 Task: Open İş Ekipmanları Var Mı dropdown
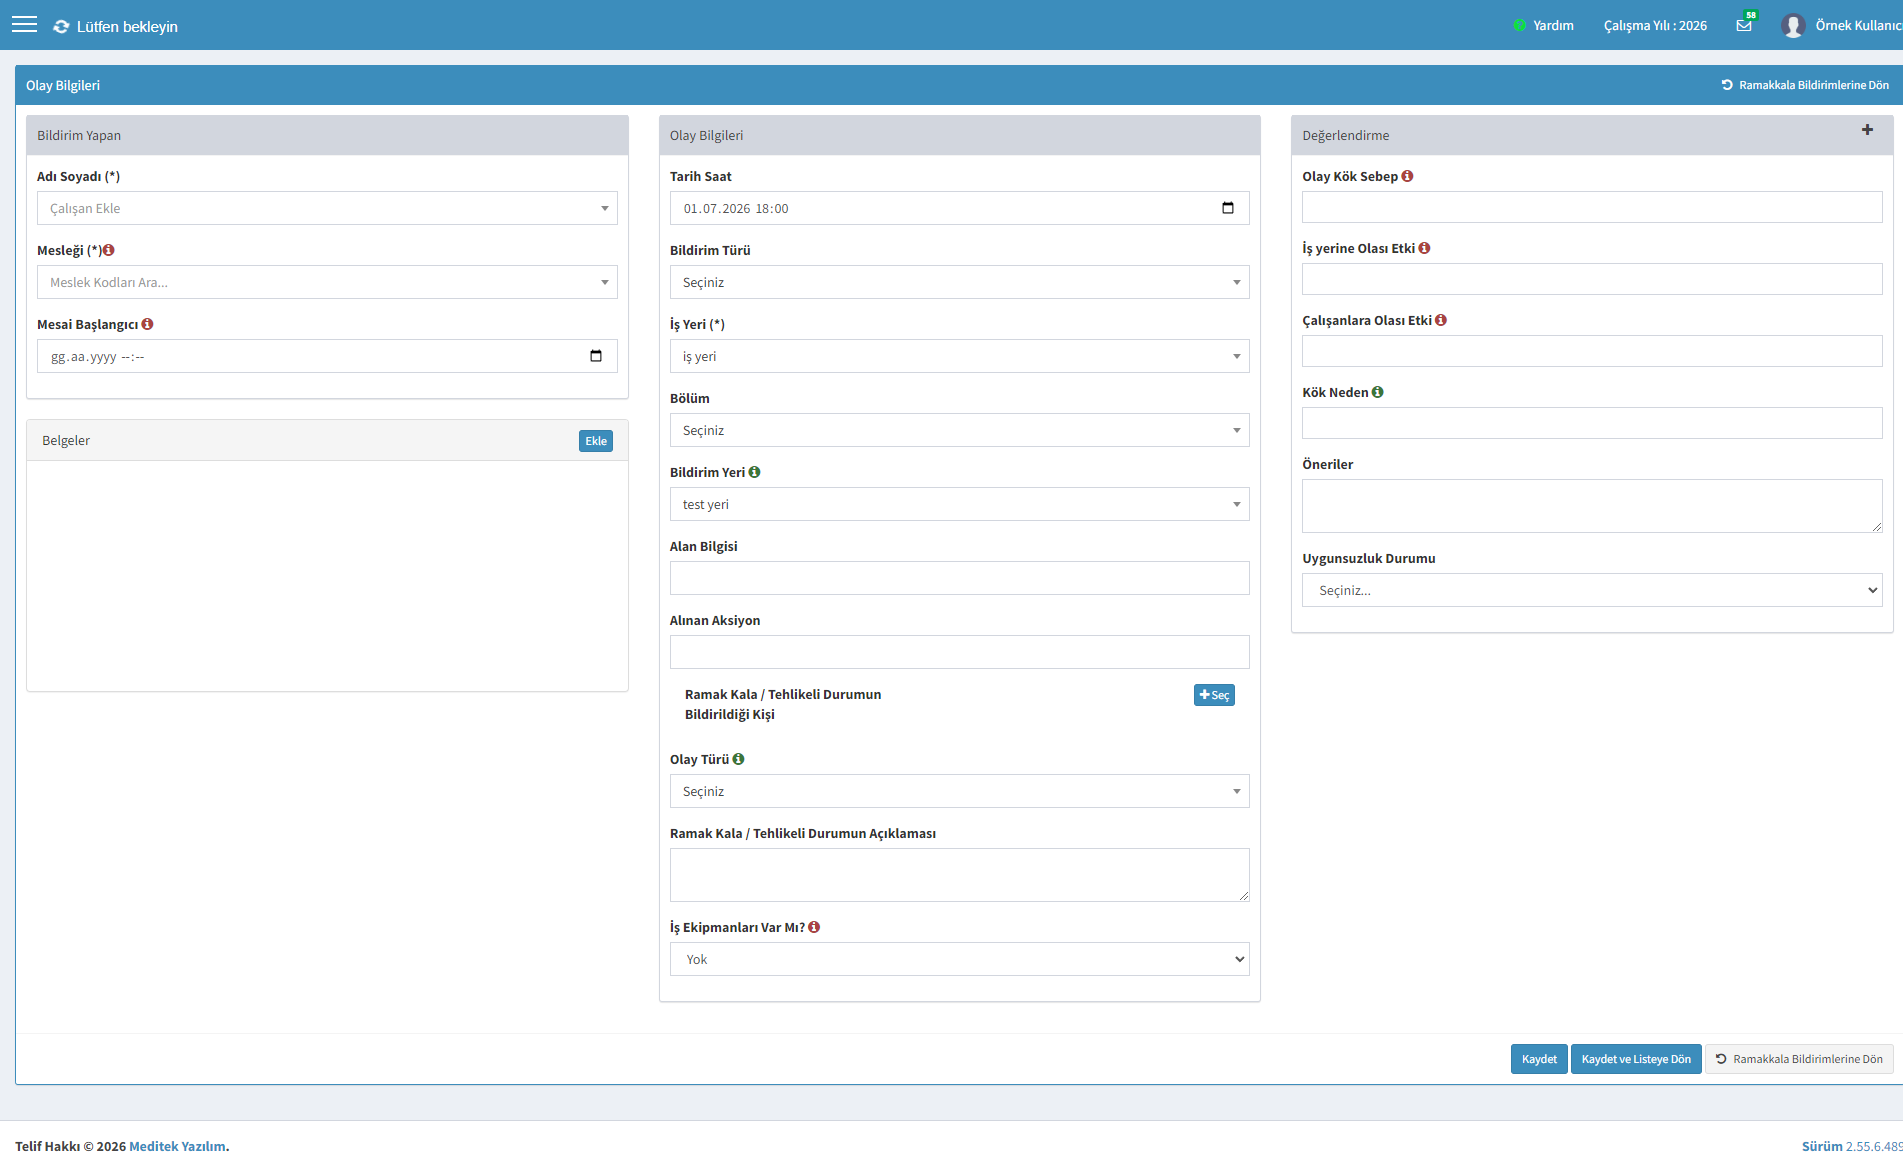coord(959,959)
